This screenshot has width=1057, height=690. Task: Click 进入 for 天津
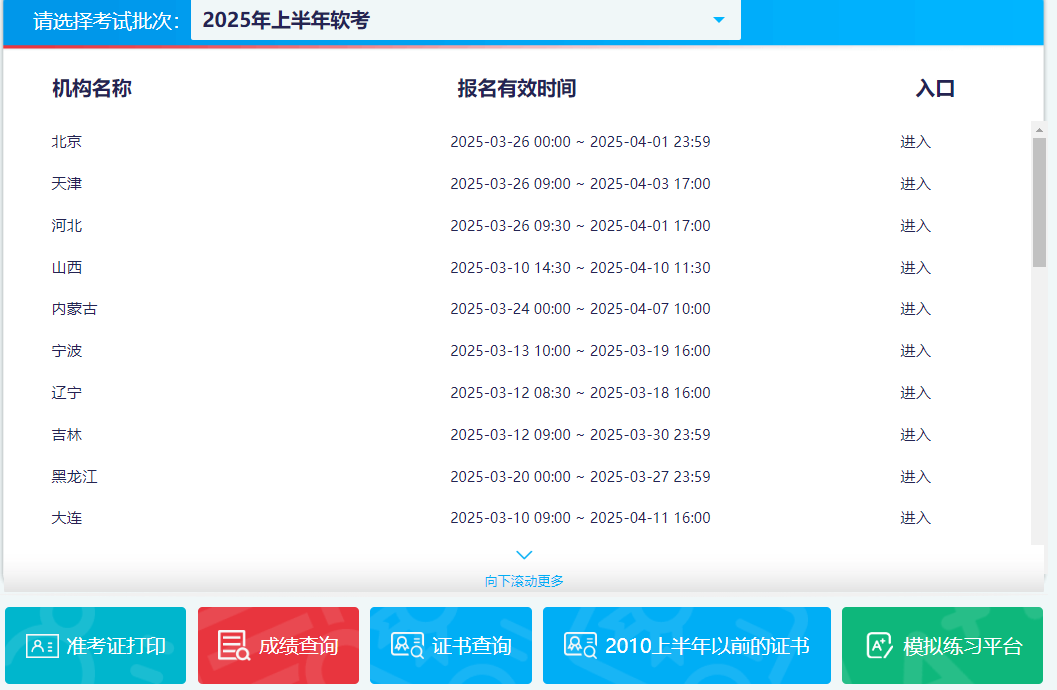pos(915,184)
